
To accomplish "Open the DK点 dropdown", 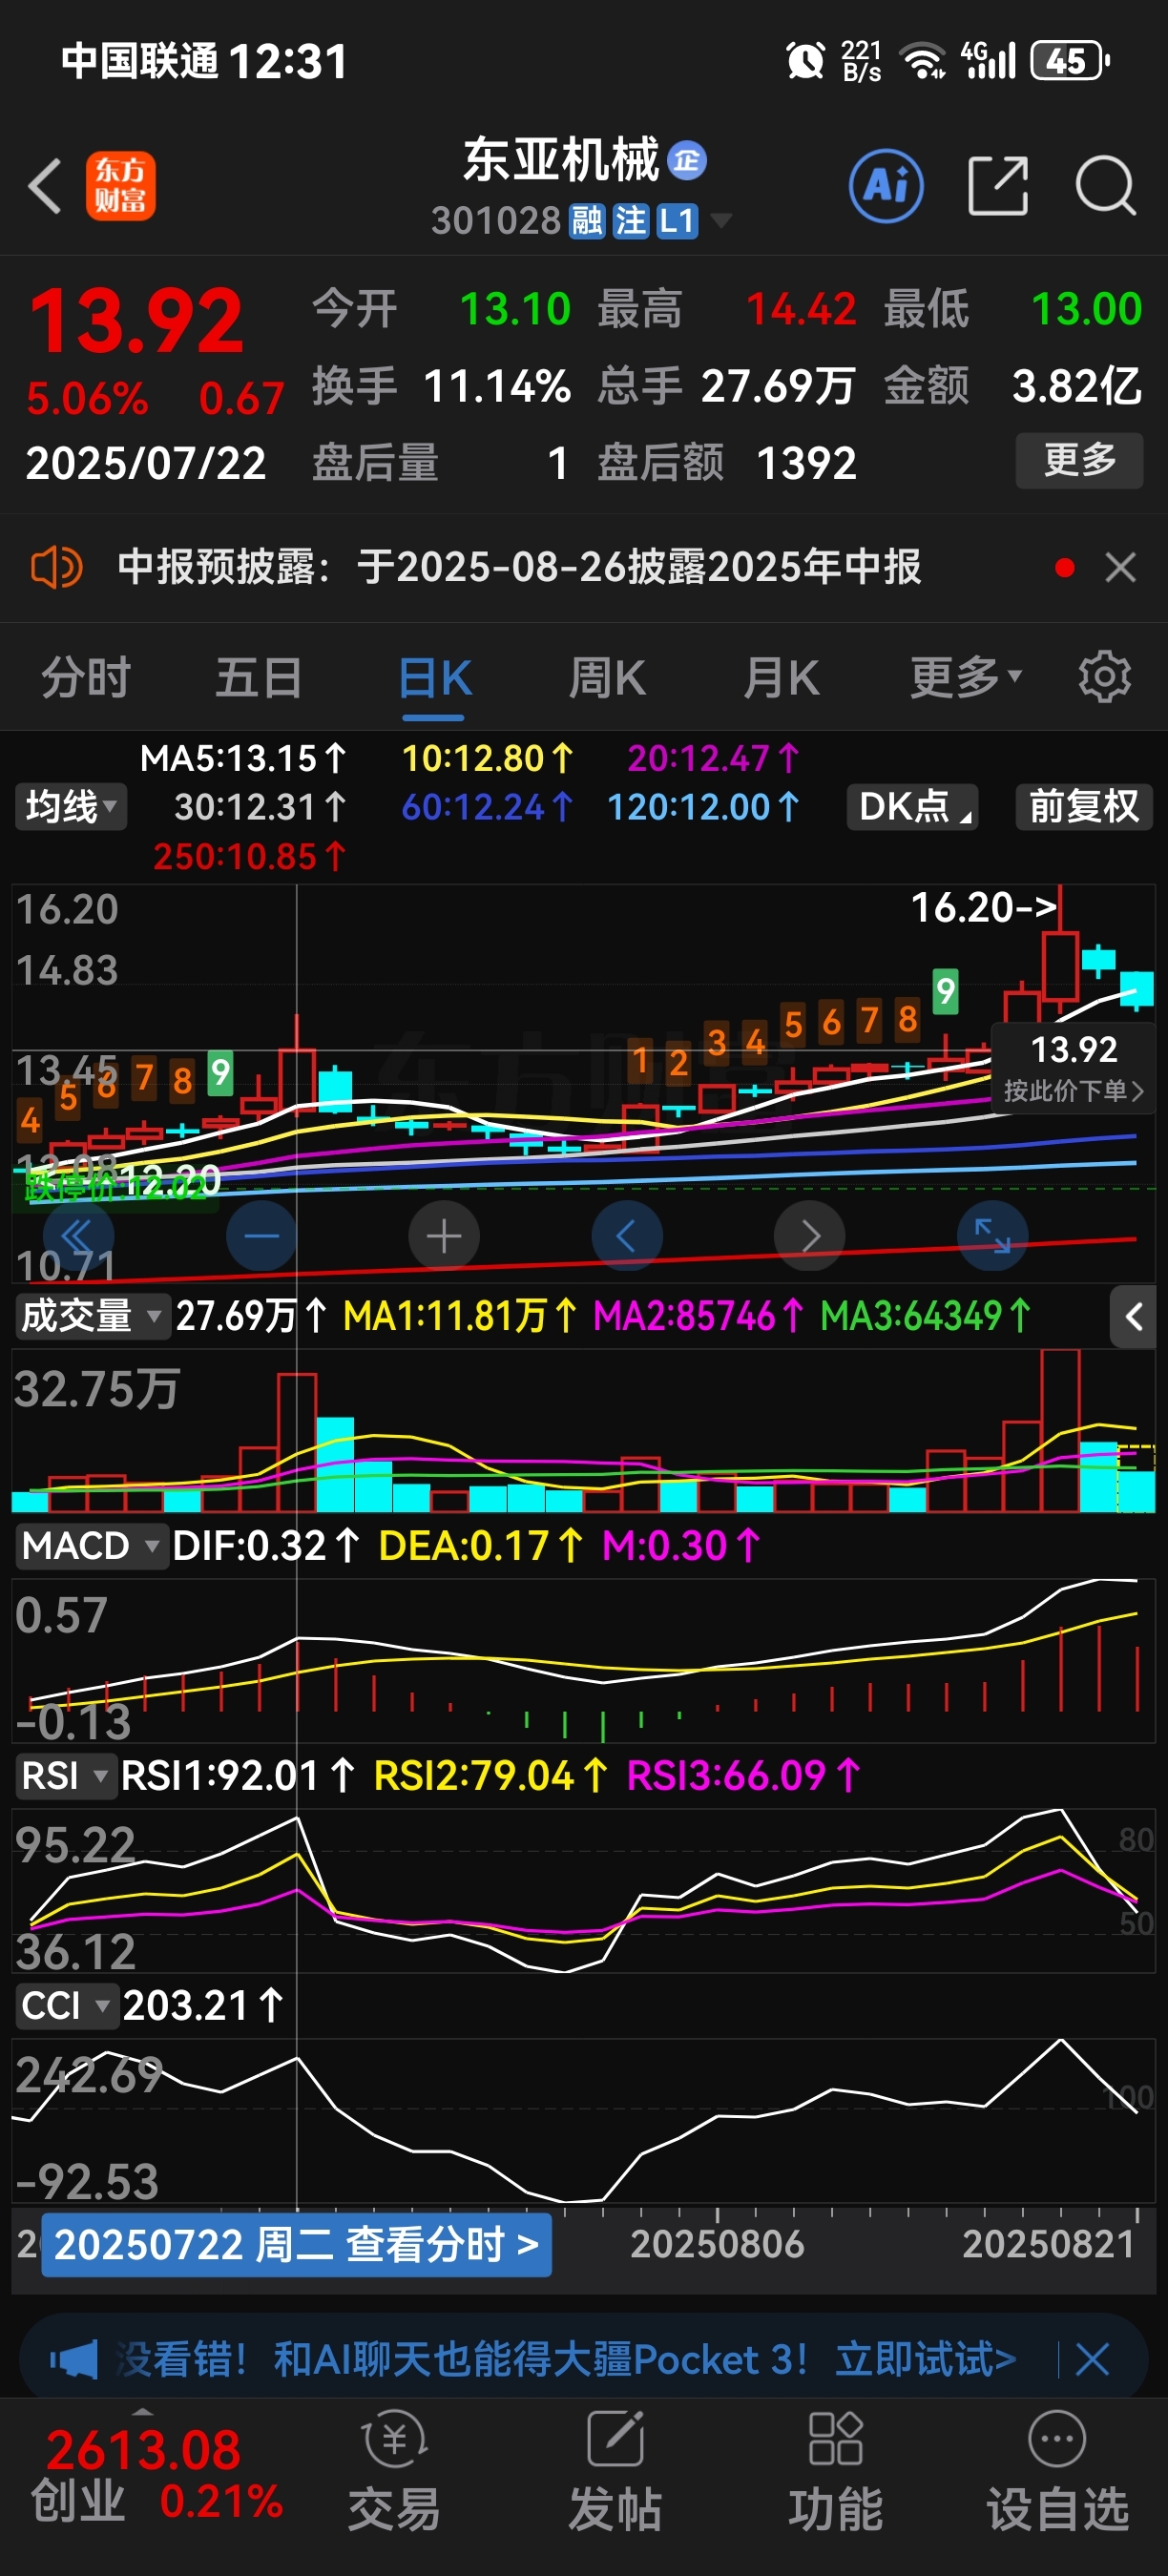I will pos(912,806).
